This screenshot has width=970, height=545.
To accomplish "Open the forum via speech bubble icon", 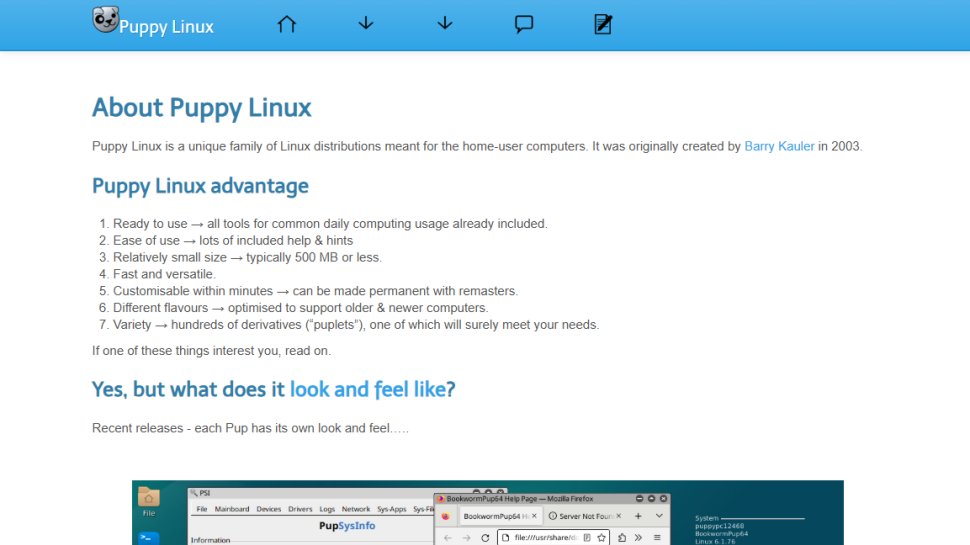I will (524, 24).
